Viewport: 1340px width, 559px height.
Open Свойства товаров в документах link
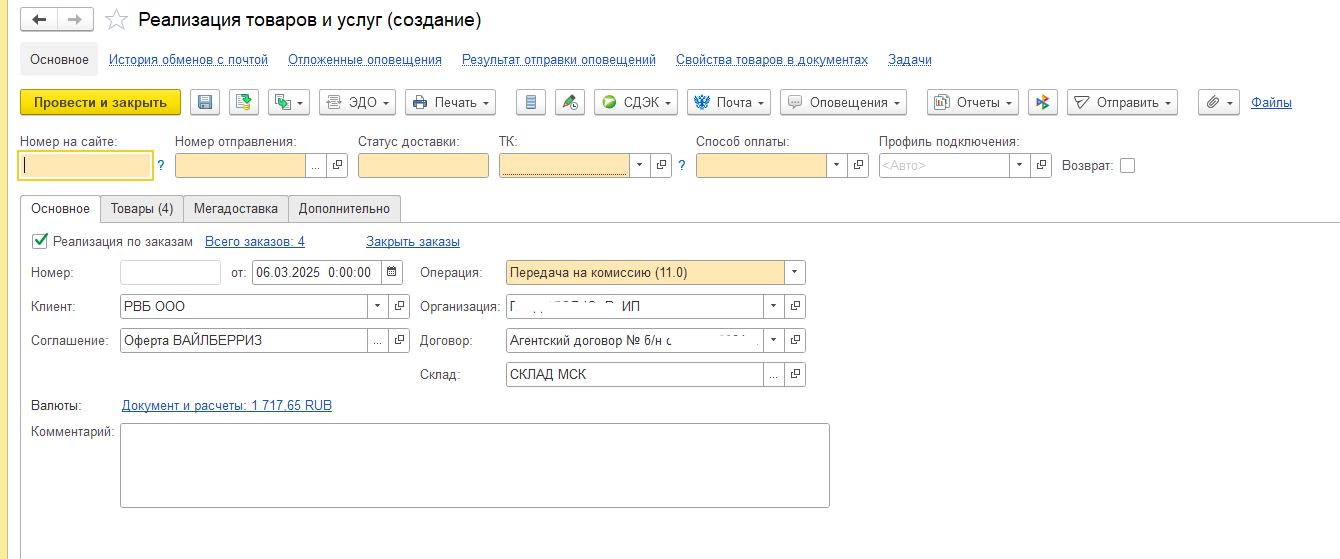click(x=772, y=60)
